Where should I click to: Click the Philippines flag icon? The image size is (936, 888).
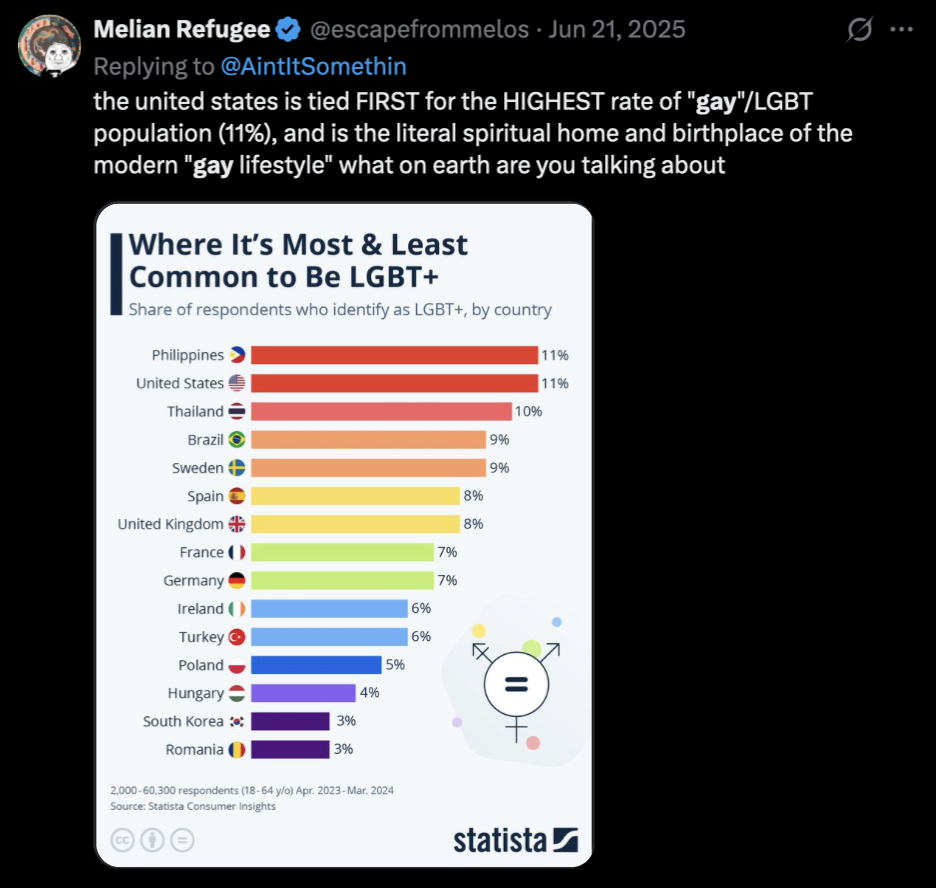(x=239, y=353)
